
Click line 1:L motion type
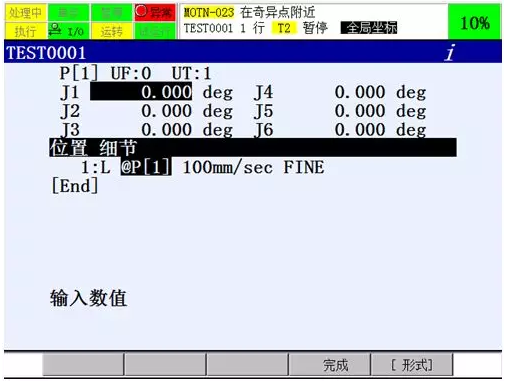(96, 167)
